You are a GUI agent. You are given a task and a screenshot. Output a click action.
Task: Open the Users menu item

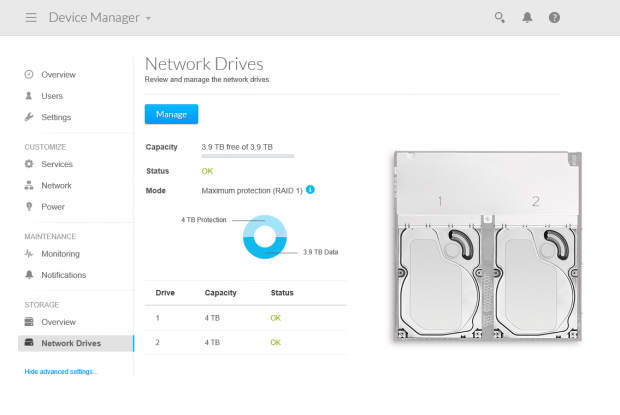click(52, 96)
